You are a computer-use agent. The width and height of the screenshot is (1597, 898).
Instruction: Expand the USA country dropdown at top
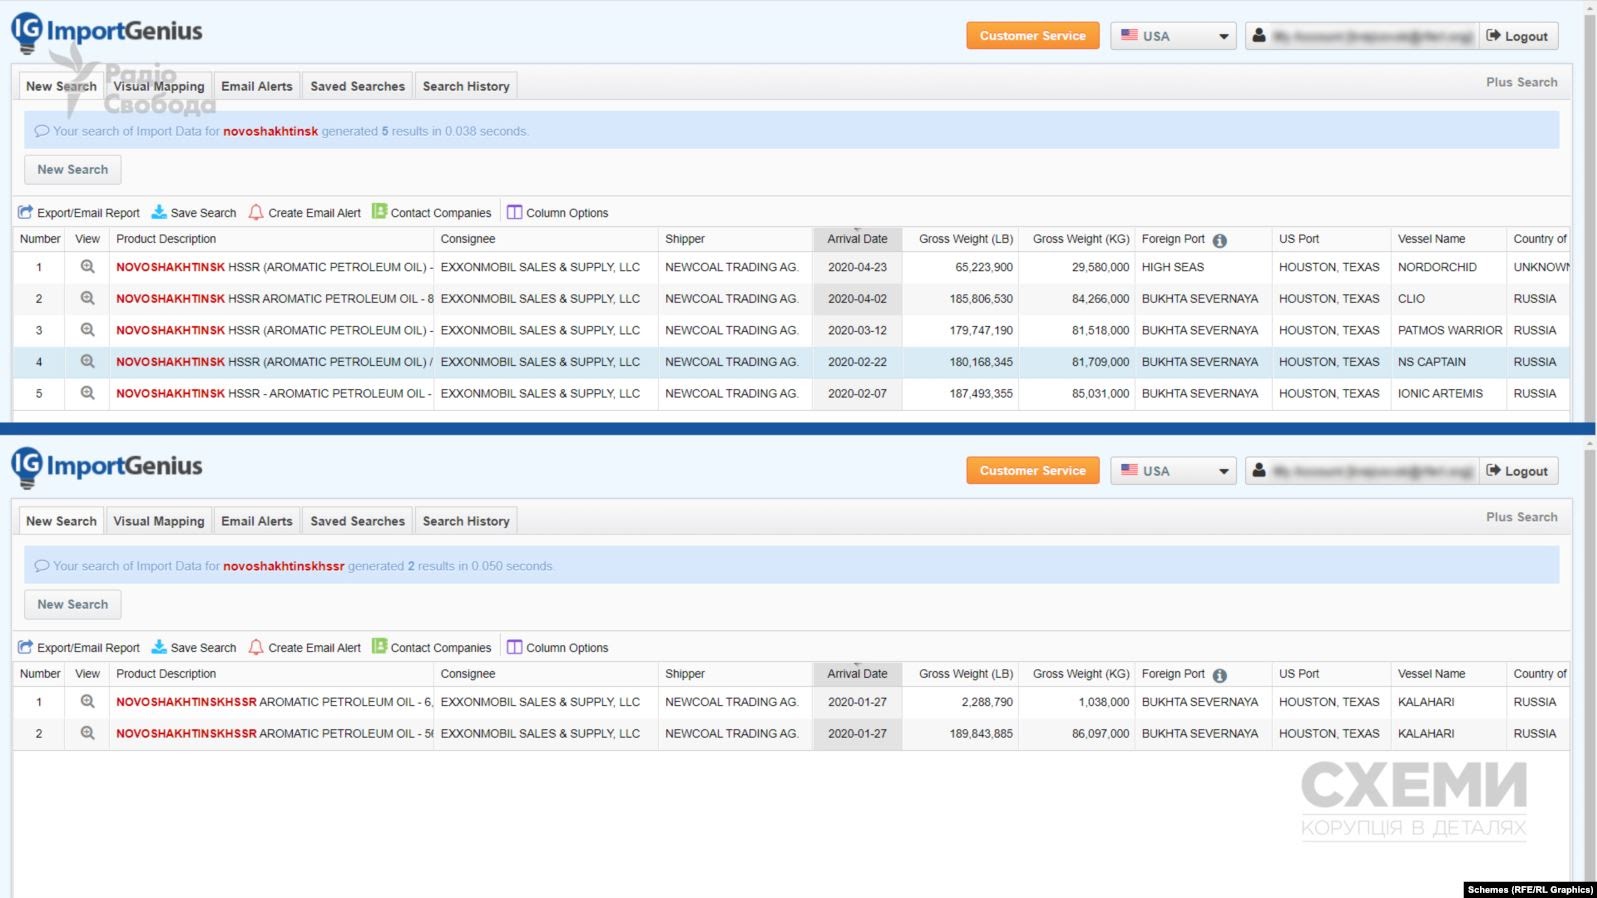coord(1173,36)
